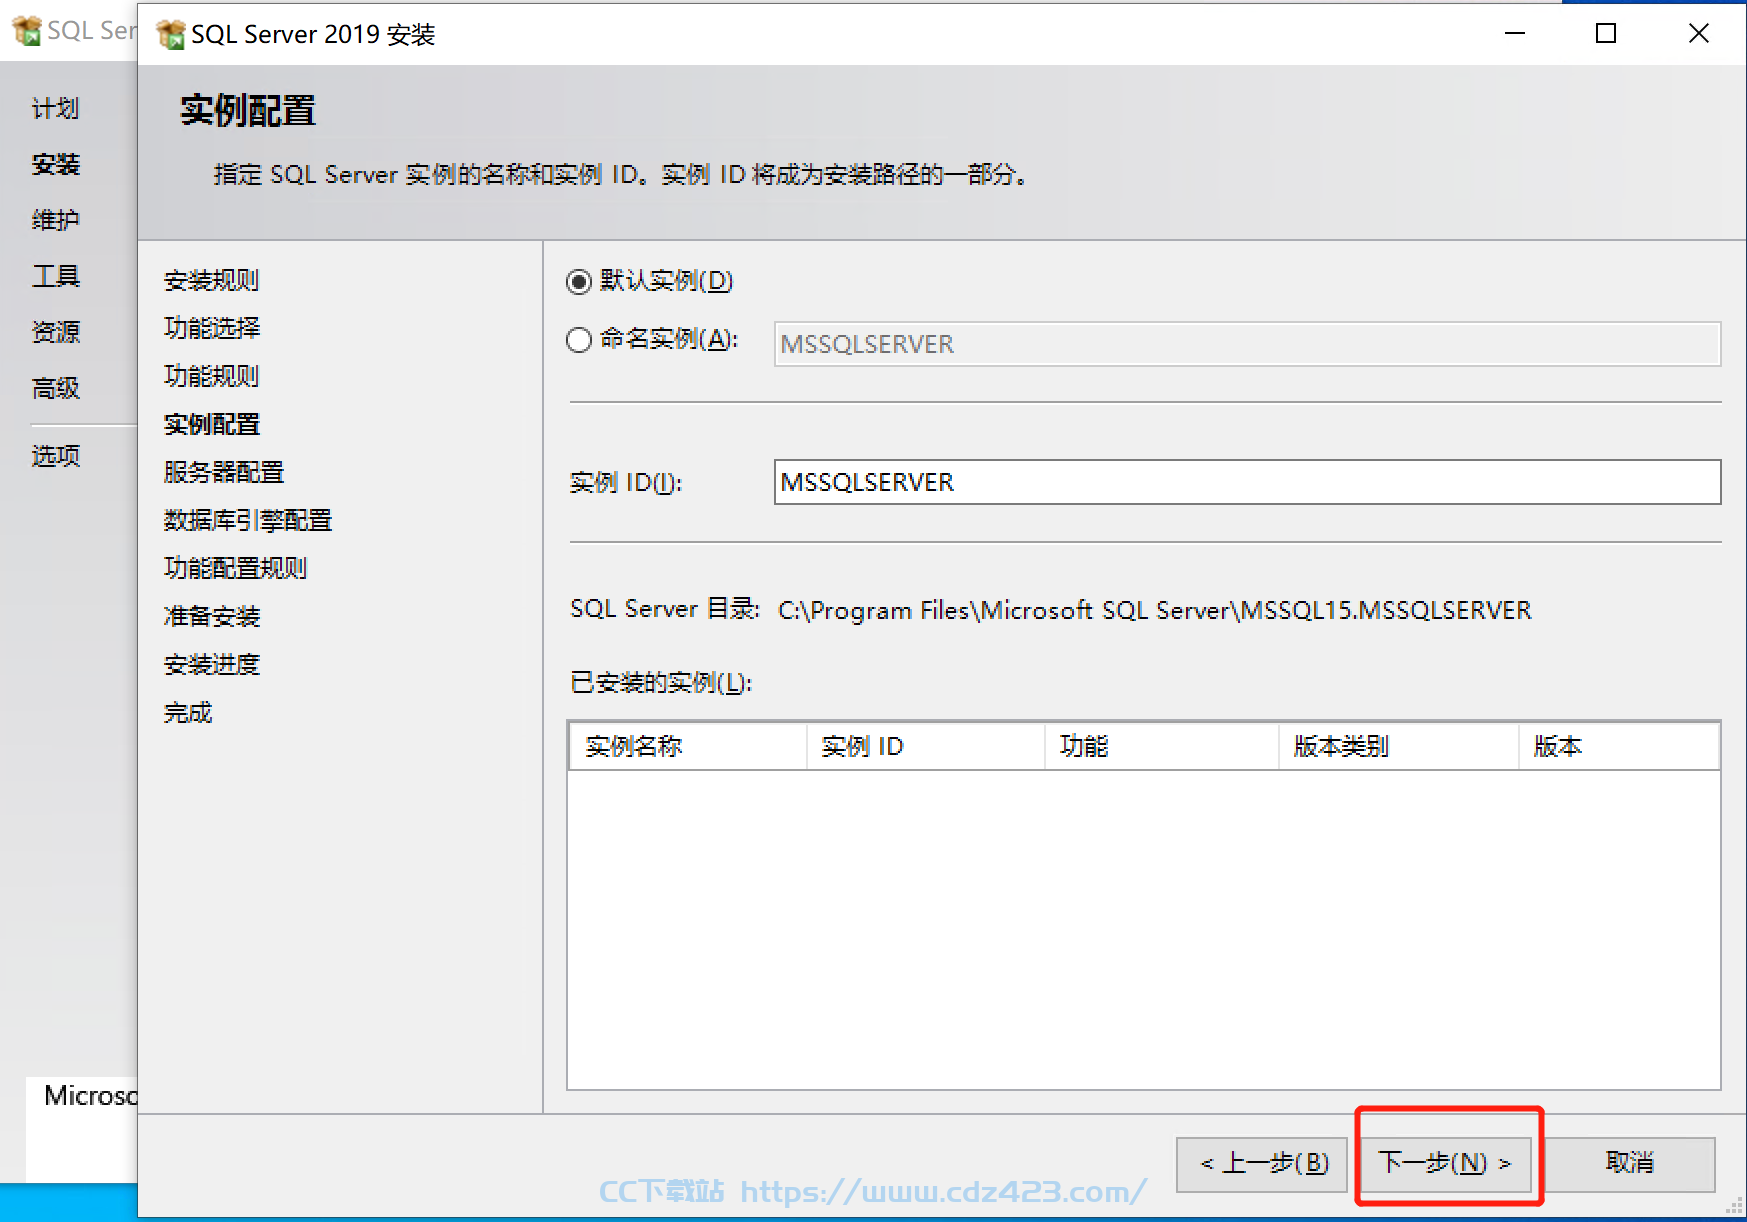Click background SQL Server window title icon

[x=27, y=30]
